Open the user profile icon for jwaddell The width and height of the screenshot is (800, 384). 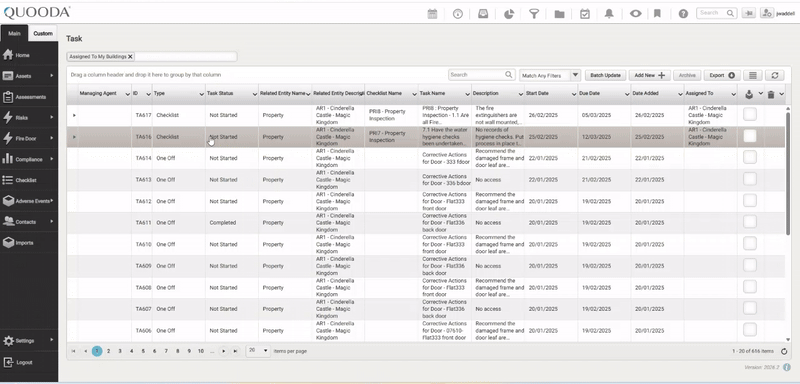(766, 13)
